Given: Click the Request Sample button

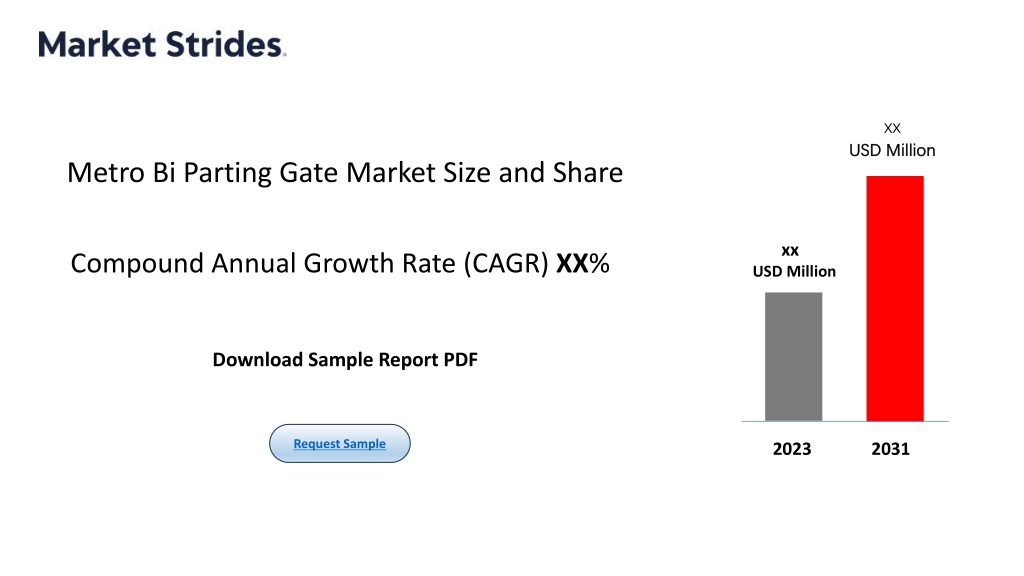Looking at the screenshot, I should 340,443.
